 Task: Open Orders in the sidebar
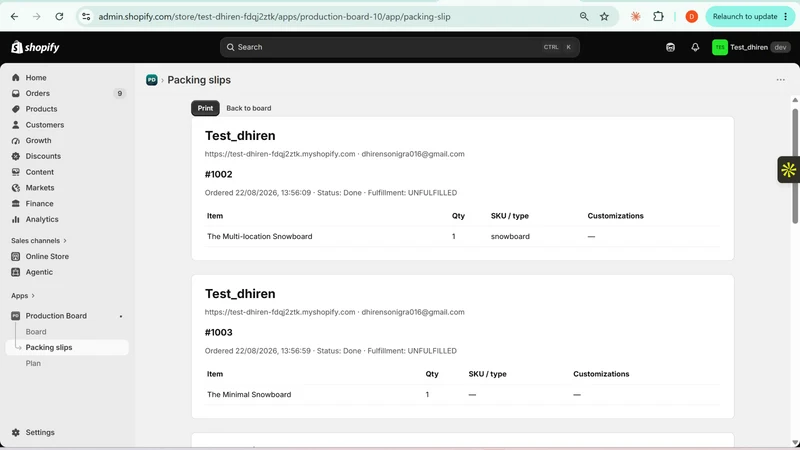coord(38,93)
